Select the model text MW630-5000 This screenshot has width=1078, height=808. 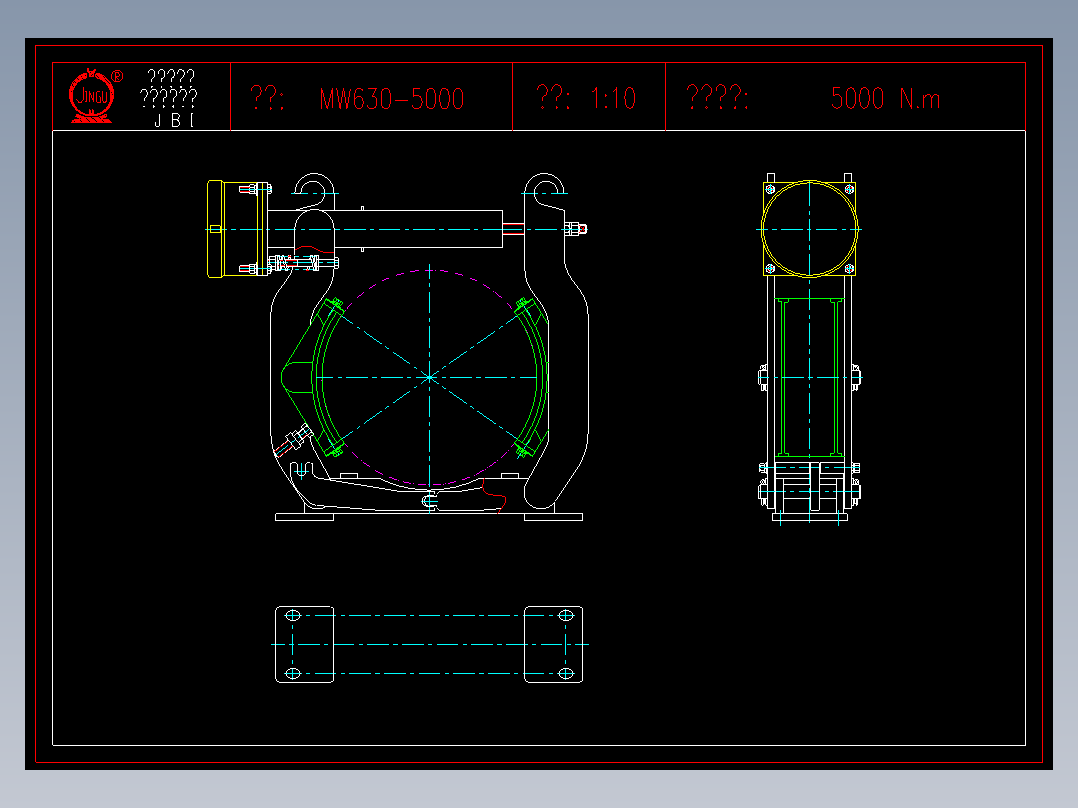coord(392,99)
